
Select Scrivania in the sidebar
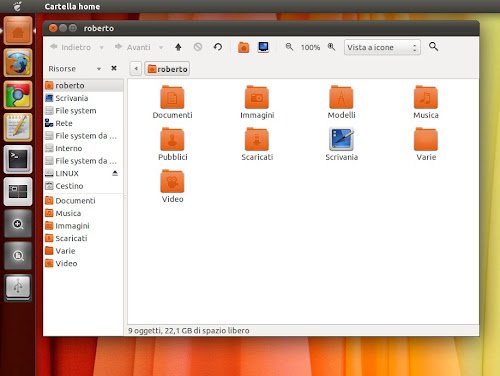(x=83, y=98)
